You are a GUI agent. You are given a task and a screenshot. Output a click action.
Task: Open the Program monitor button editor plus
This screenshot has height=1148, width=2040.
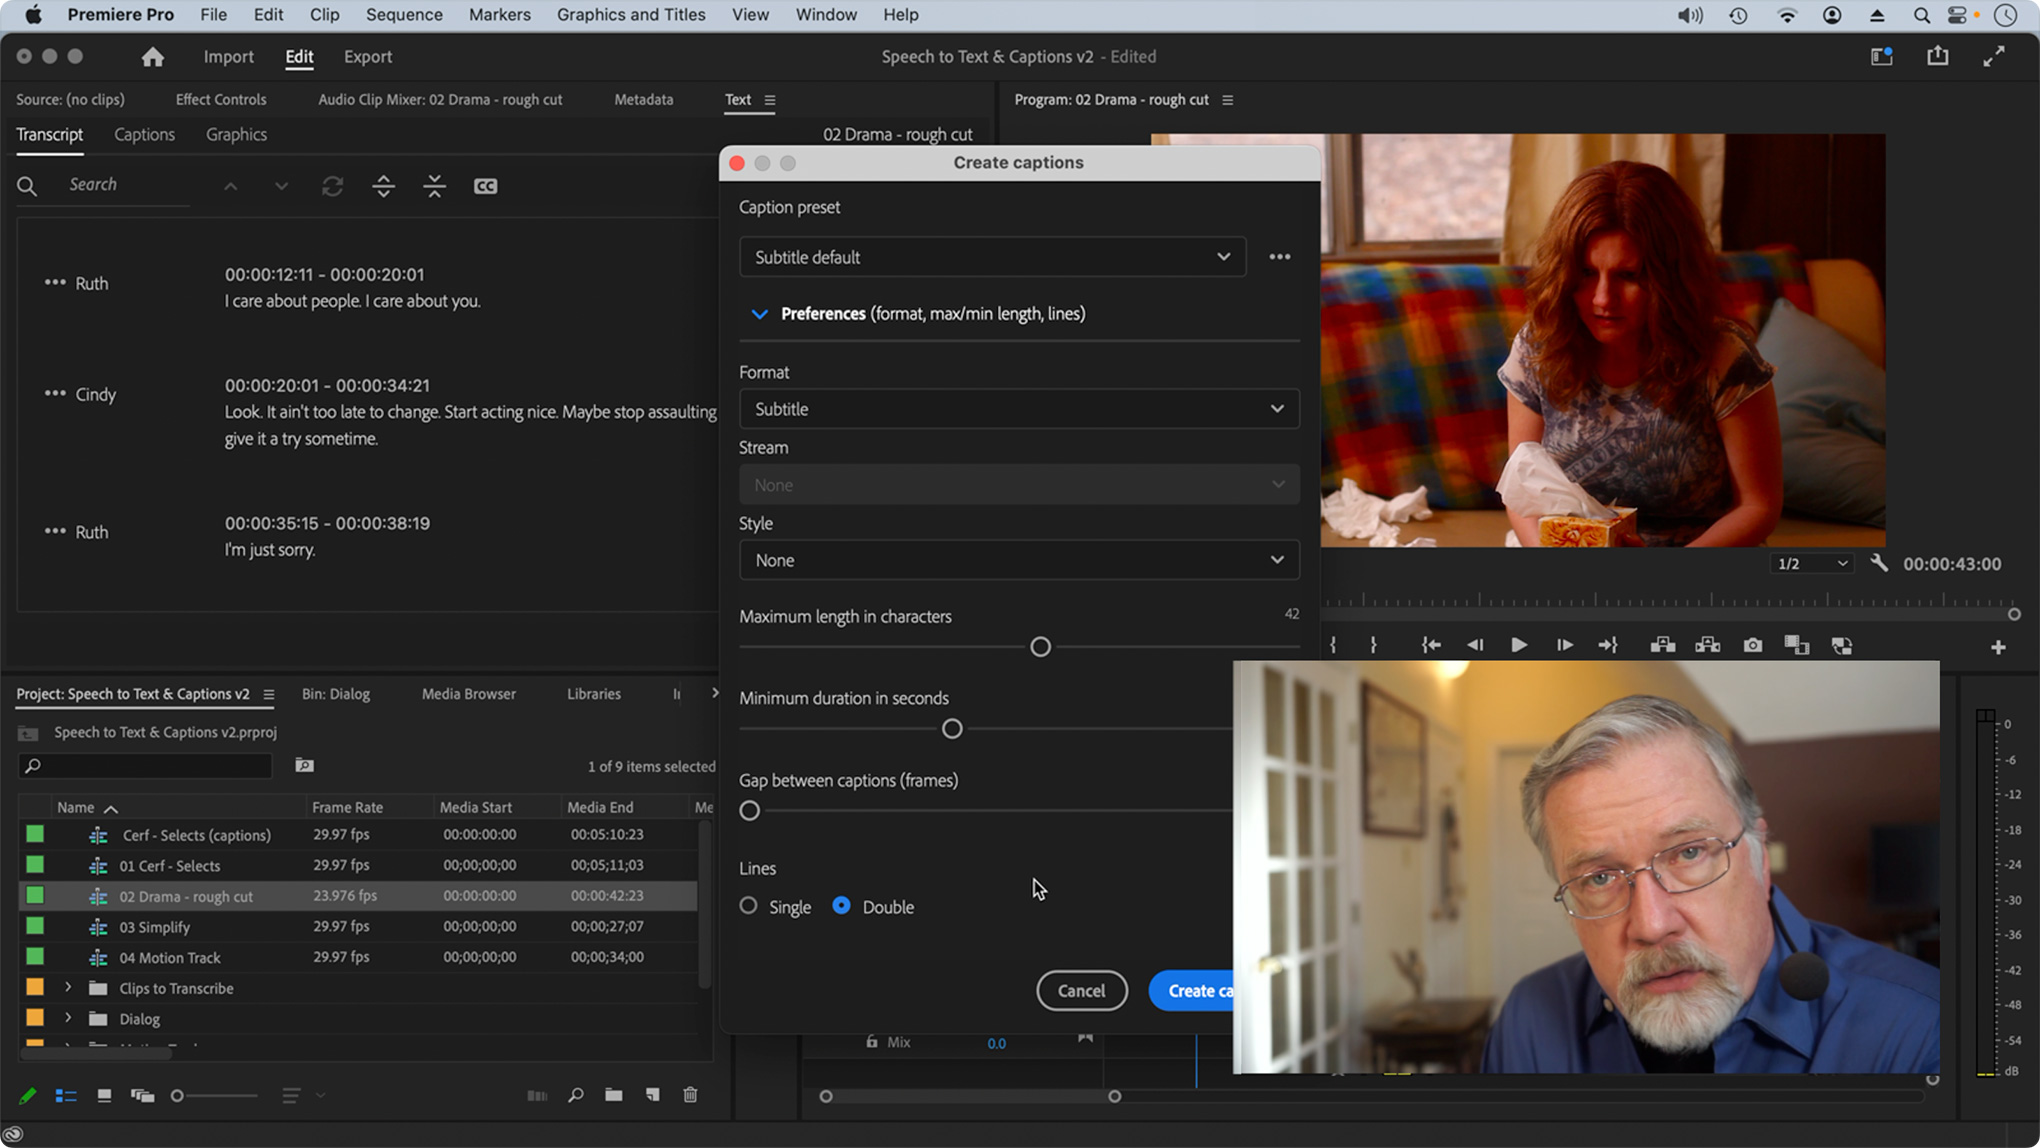click(1998, 648)
